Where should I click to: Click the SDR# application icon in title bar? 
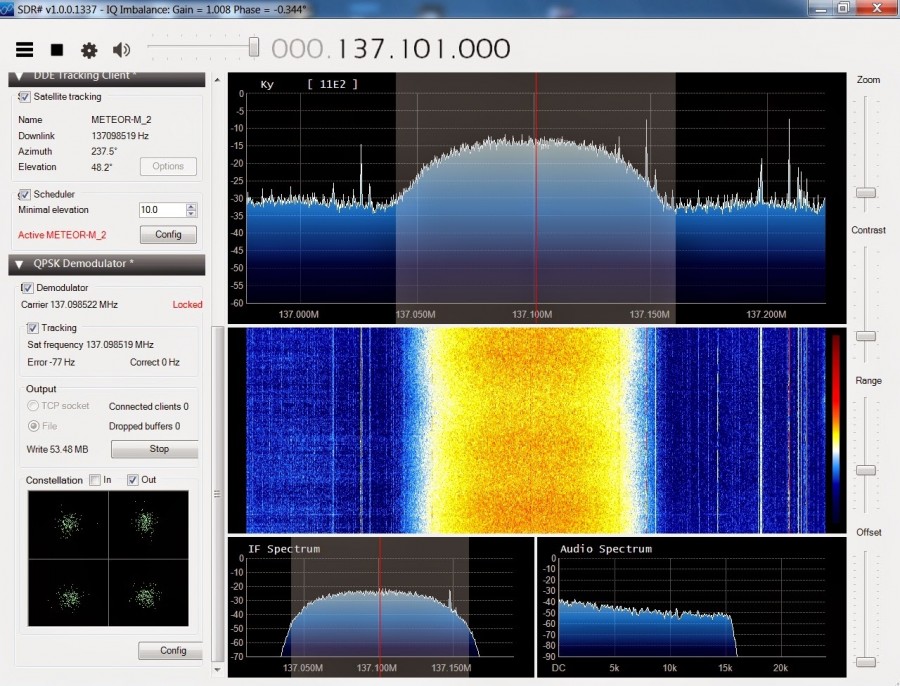click(x=9, y=8)
